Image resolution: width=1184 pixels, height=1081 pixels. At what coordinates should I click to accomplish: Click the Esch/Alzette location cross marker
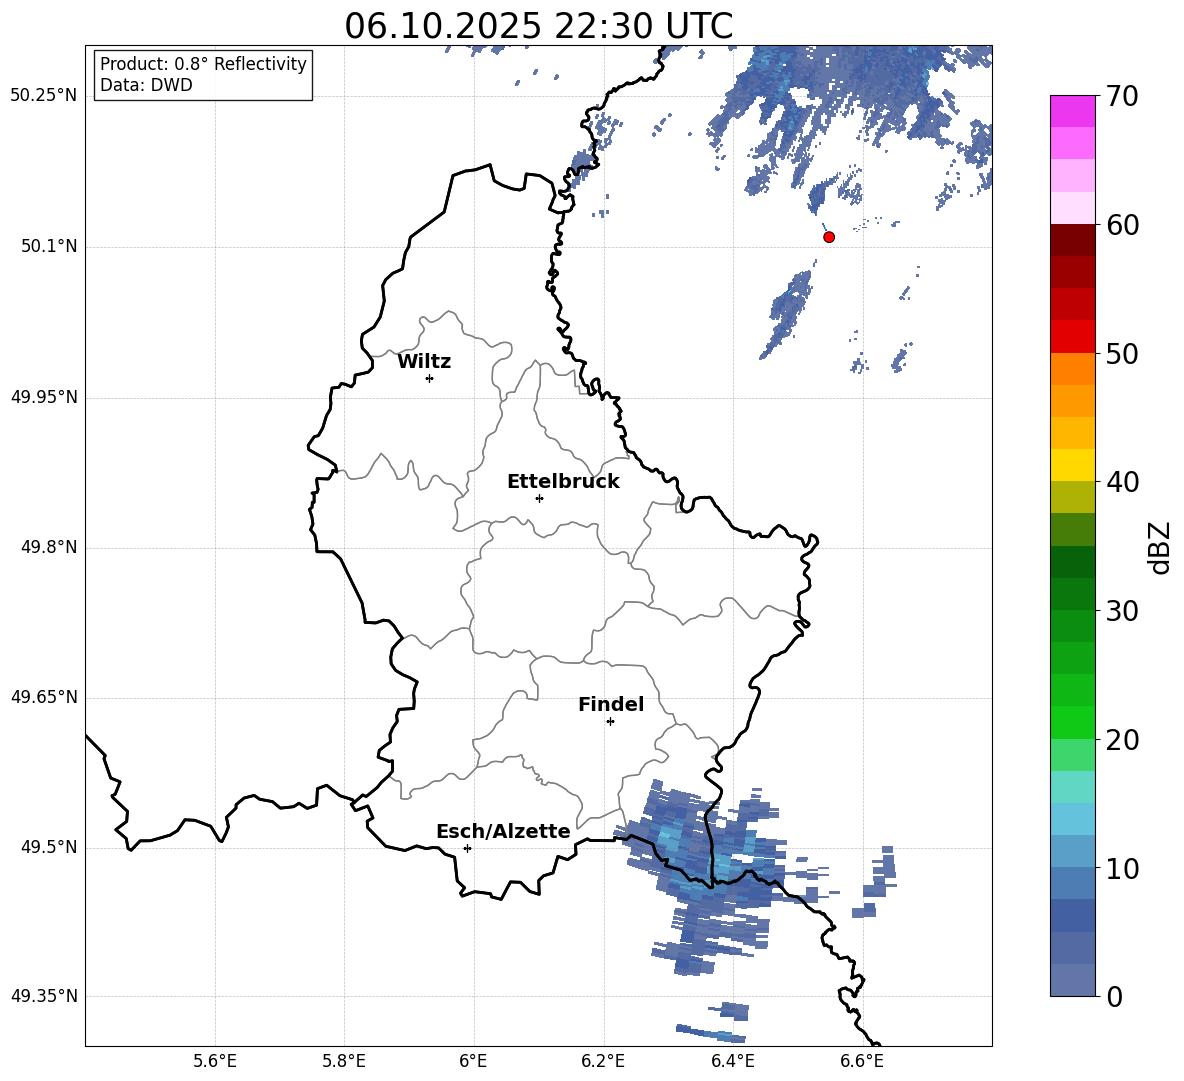click(x=467, y=848)
